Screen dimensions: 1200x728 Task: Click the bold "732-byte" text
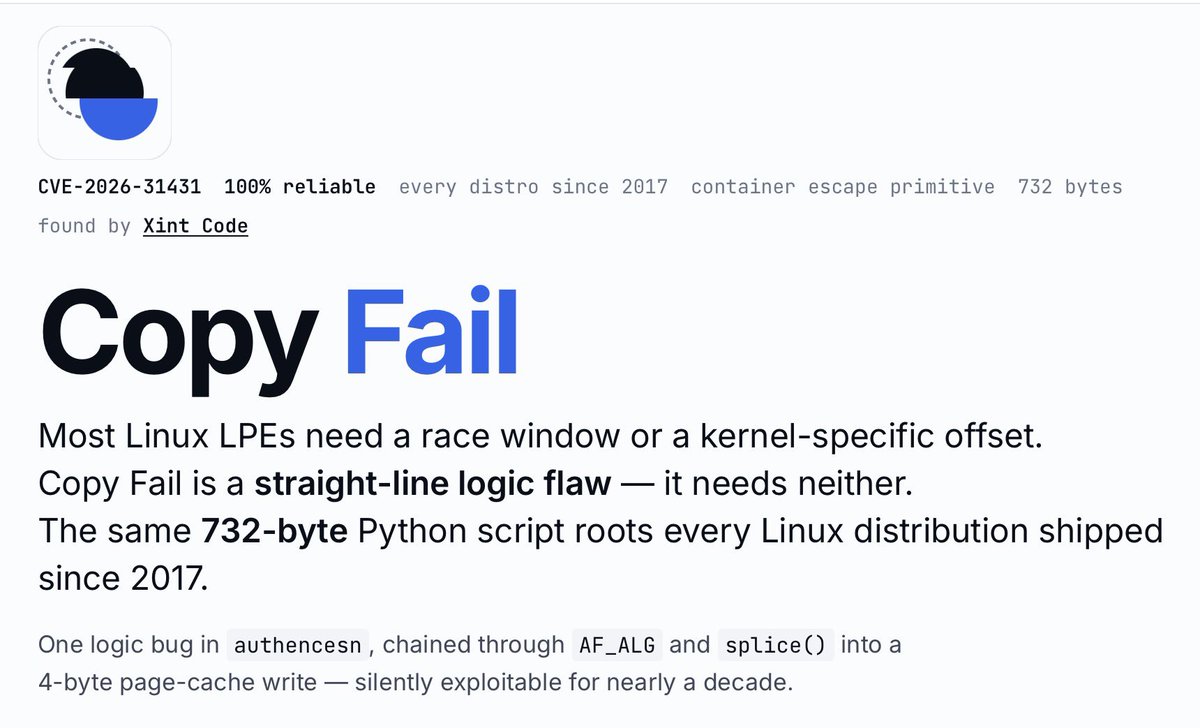274,531
